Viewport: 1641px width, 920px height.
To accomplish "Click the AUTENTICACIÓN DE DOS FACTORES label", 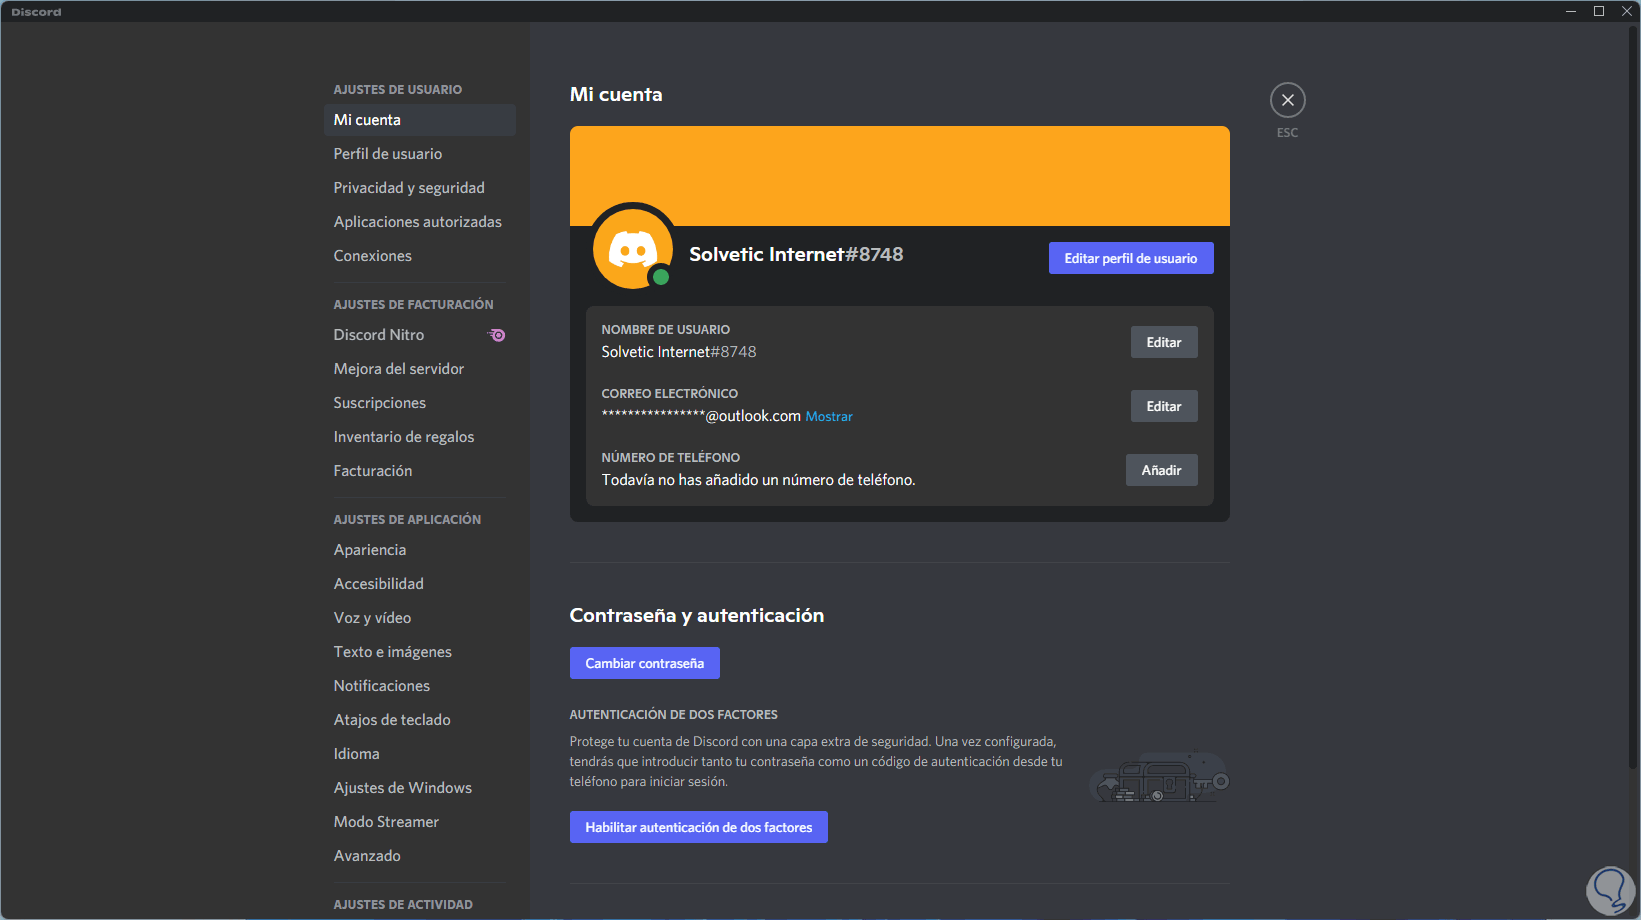I will click(674, 715).
